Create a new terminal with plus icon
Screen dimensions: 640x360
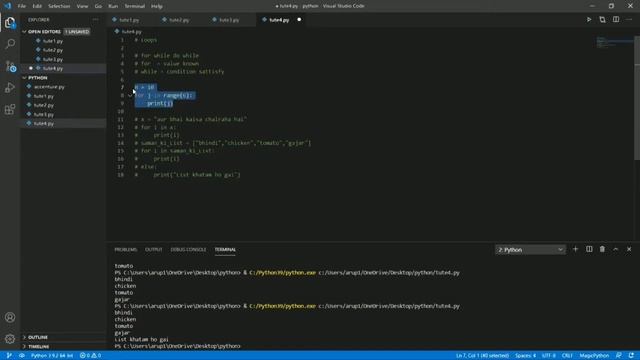[576, 249]
